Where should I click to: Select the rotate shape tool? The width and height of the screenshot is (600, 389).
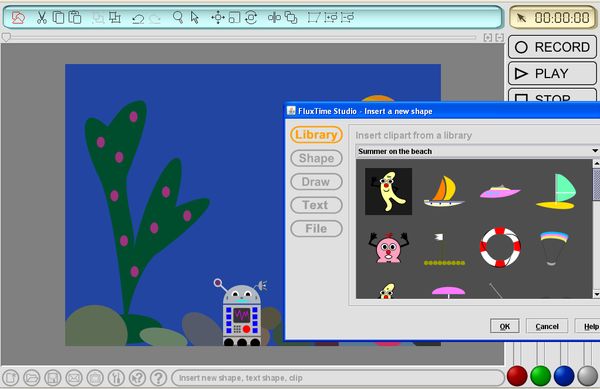(251, 18)
